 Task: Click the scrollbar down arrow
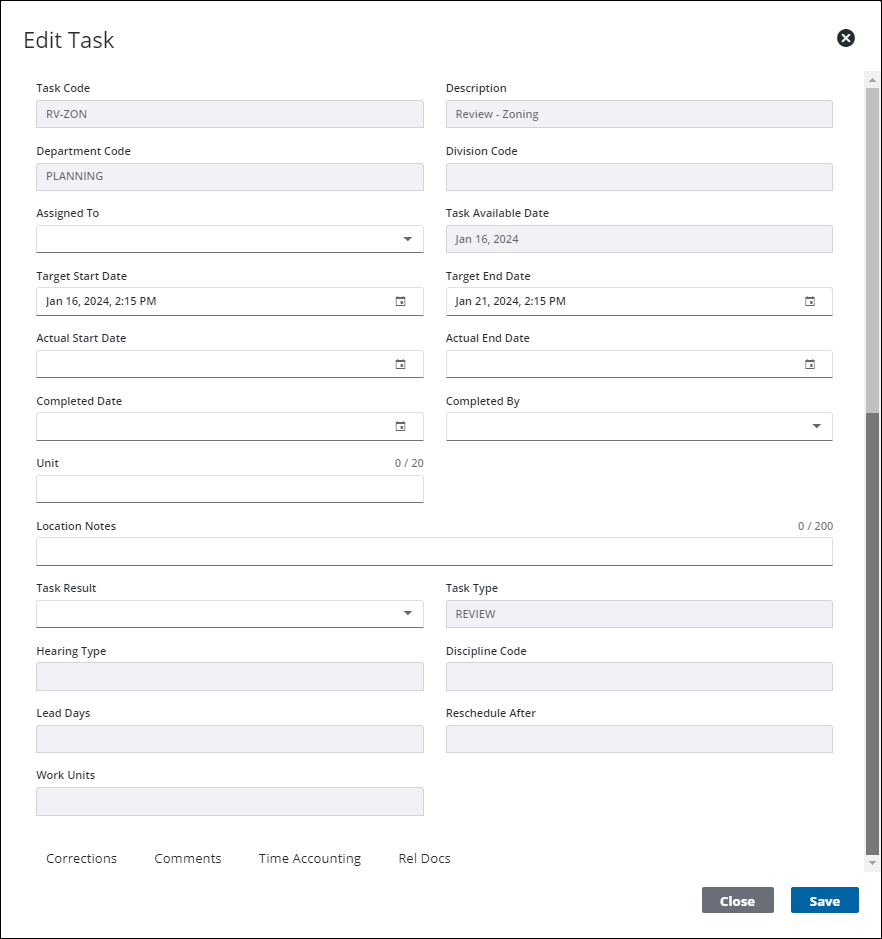tap(872, 862)
